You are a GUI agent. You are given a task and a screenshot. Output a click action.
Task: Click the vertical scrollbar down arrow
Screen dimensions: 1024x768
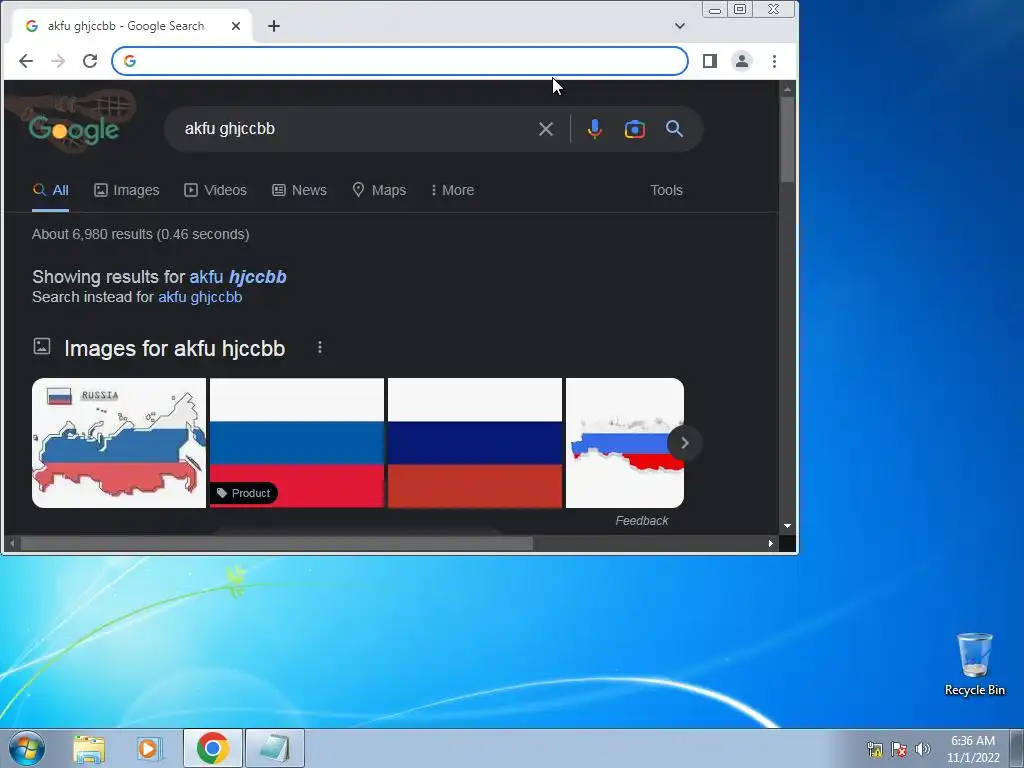(x=787, y=526)
